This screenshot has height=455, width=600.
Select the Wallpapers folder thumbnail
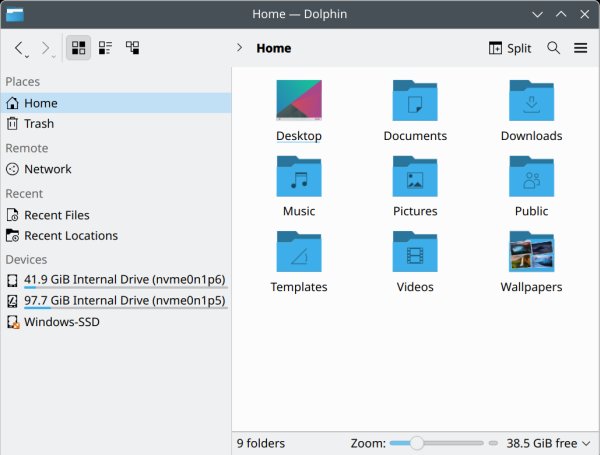[x=531, y=251]
